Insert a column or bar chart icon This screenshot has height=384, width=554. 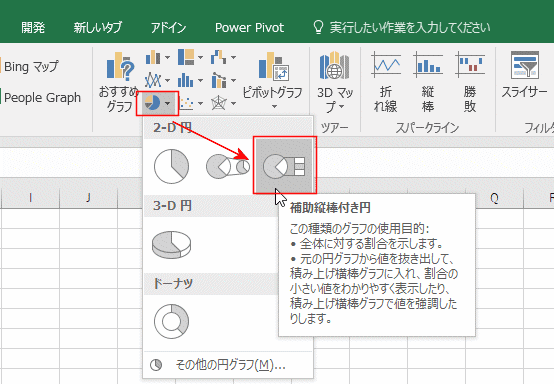point(153,57)
